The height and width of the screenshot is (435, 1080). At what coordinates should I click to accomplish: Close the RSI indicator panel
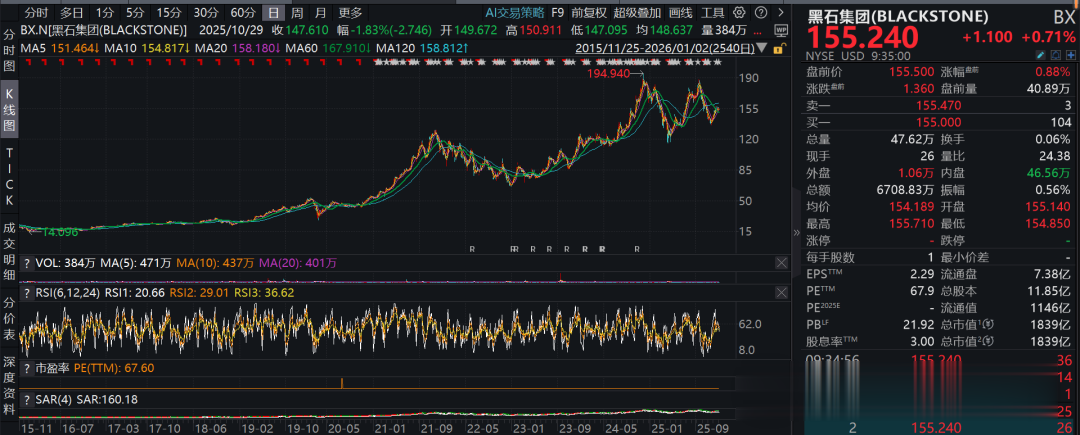click(x=780, y=293)
